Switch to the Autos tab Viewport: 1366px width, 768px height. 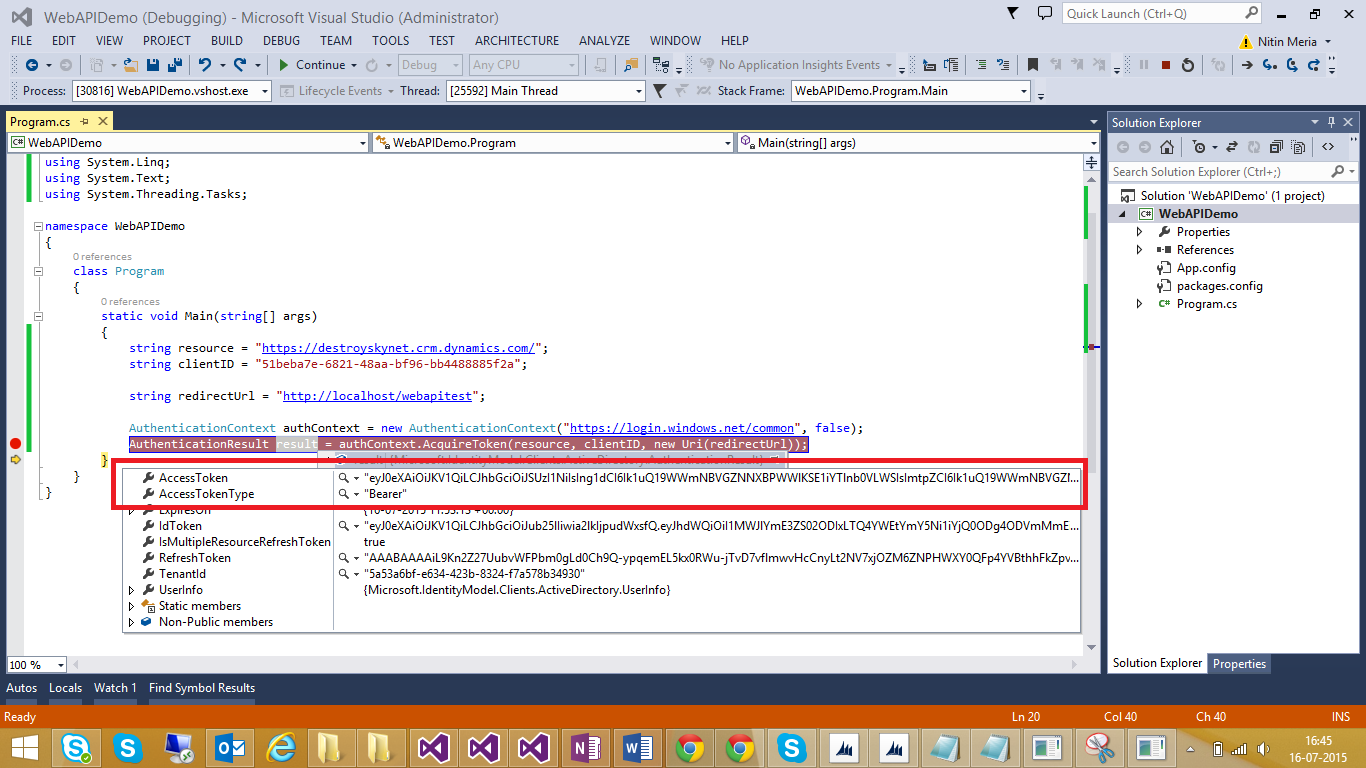tap(22, 688)
